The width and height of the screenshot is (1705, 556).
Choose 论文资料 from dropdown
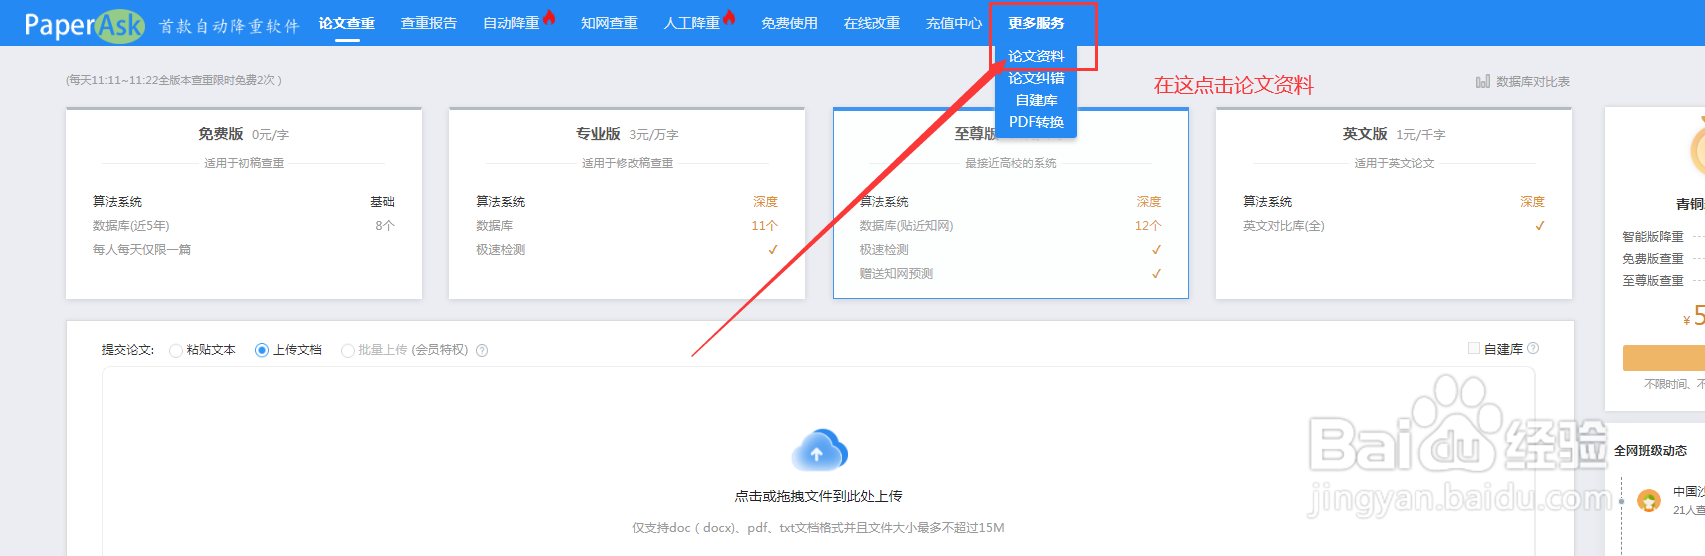point(1036,56)
